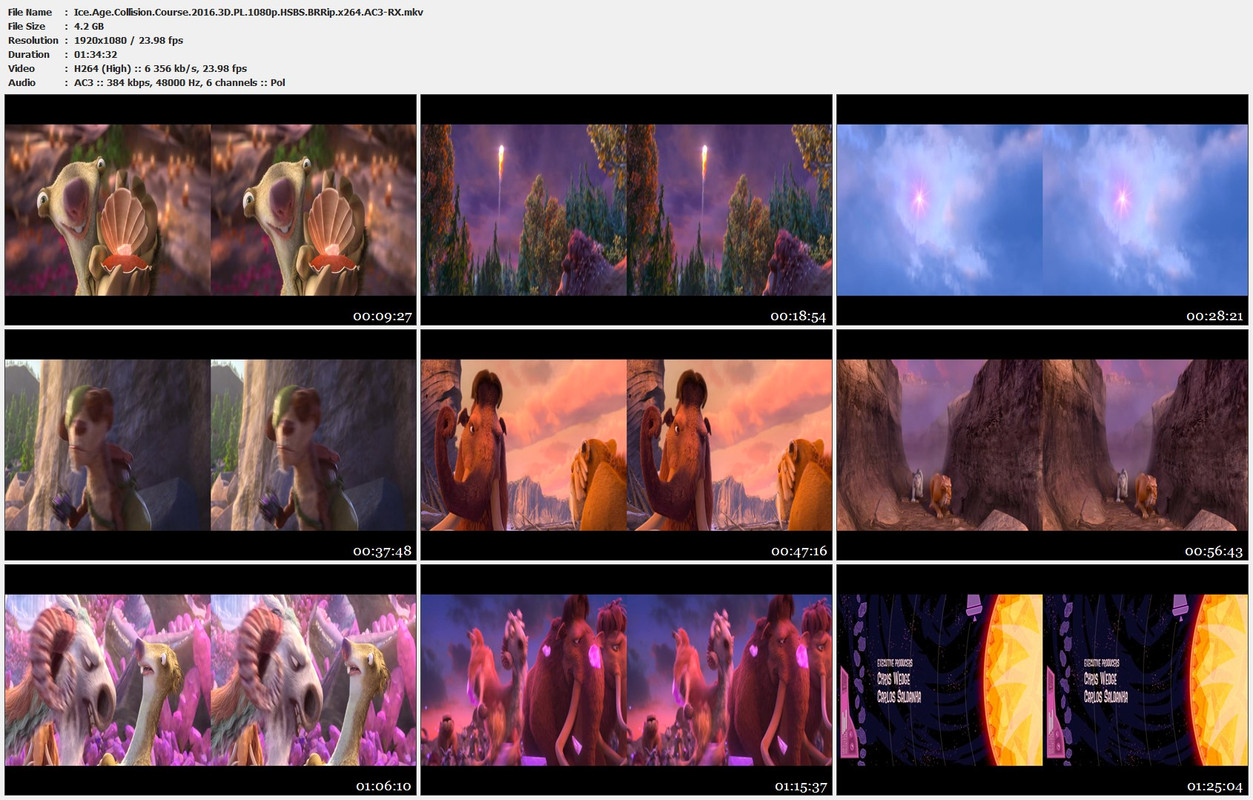Screen dimensions: 1253x800
Task: Click the video codec line H264 (High)
Action: (x=160, y=68)
